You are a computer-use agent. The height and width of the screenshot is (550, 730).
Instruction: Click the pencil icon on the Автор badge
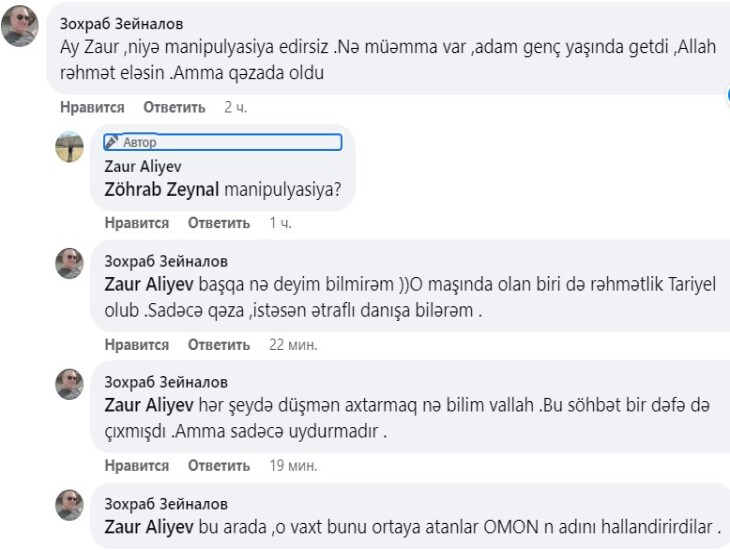coord(112,142)
